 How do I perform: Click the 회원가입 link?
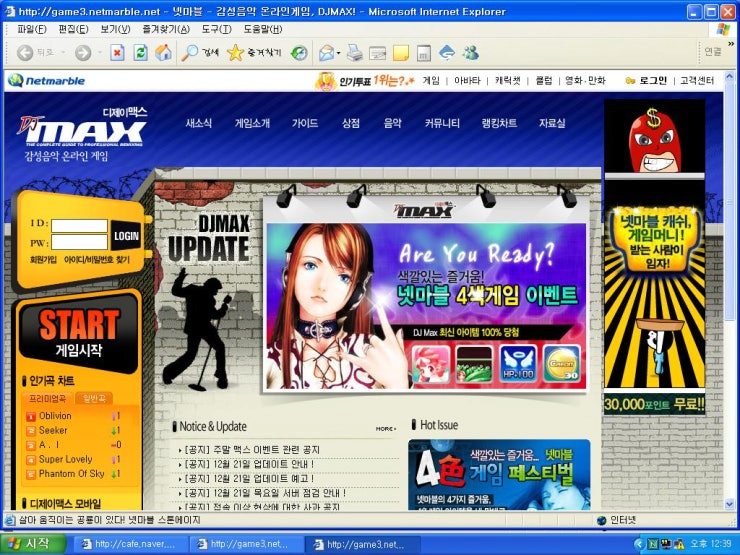tap(43, 260)
